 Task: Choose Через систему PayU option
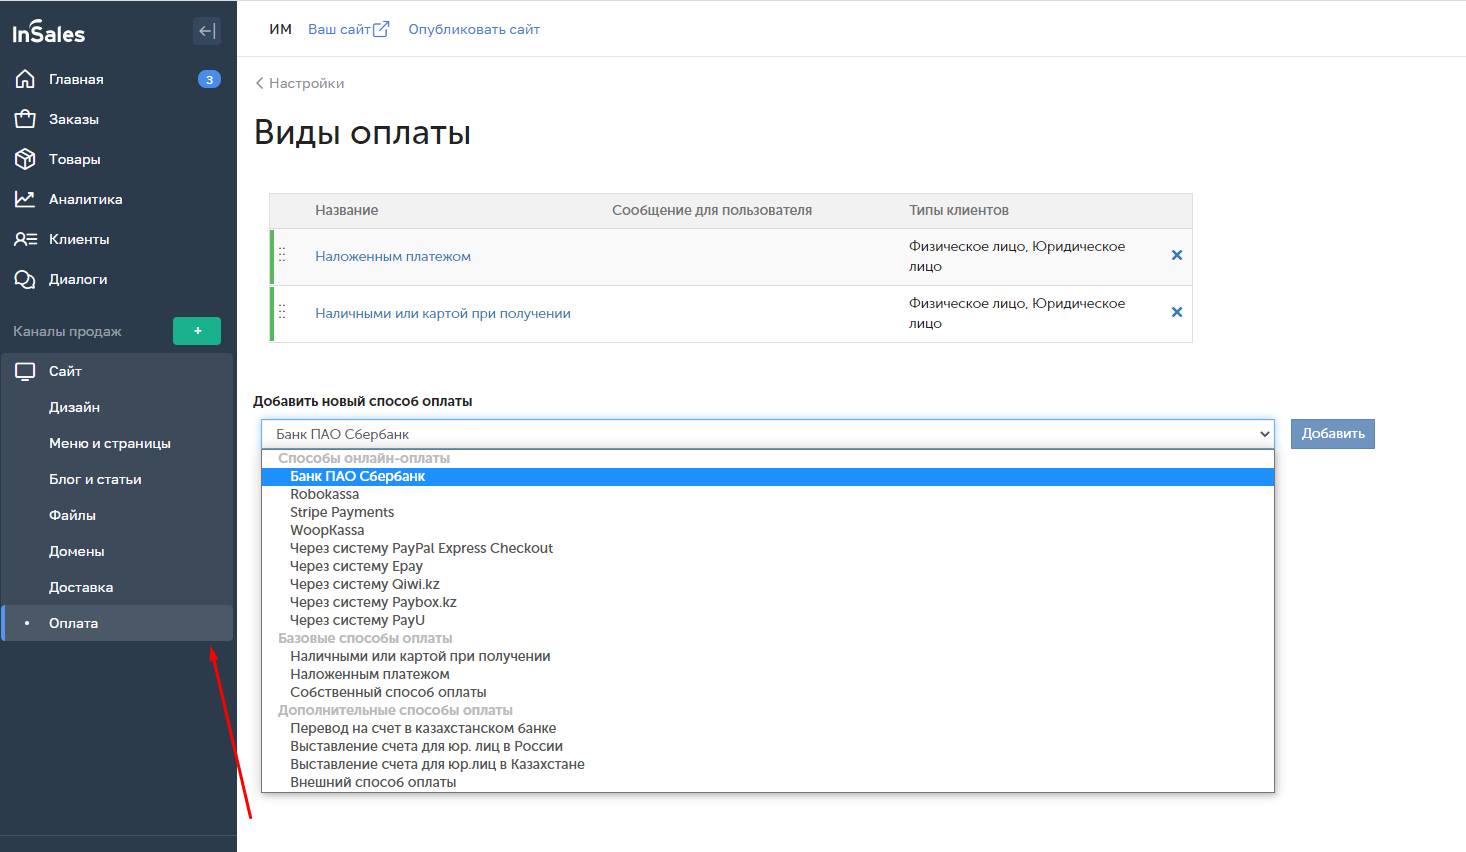(x=768, y=620)
